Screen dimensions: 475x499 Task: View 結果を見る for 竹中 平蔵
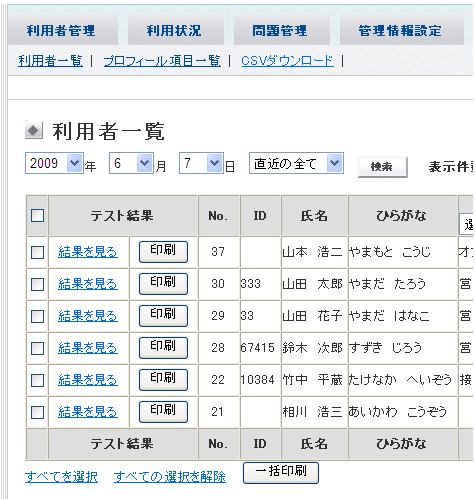click(x=88, y=380)
